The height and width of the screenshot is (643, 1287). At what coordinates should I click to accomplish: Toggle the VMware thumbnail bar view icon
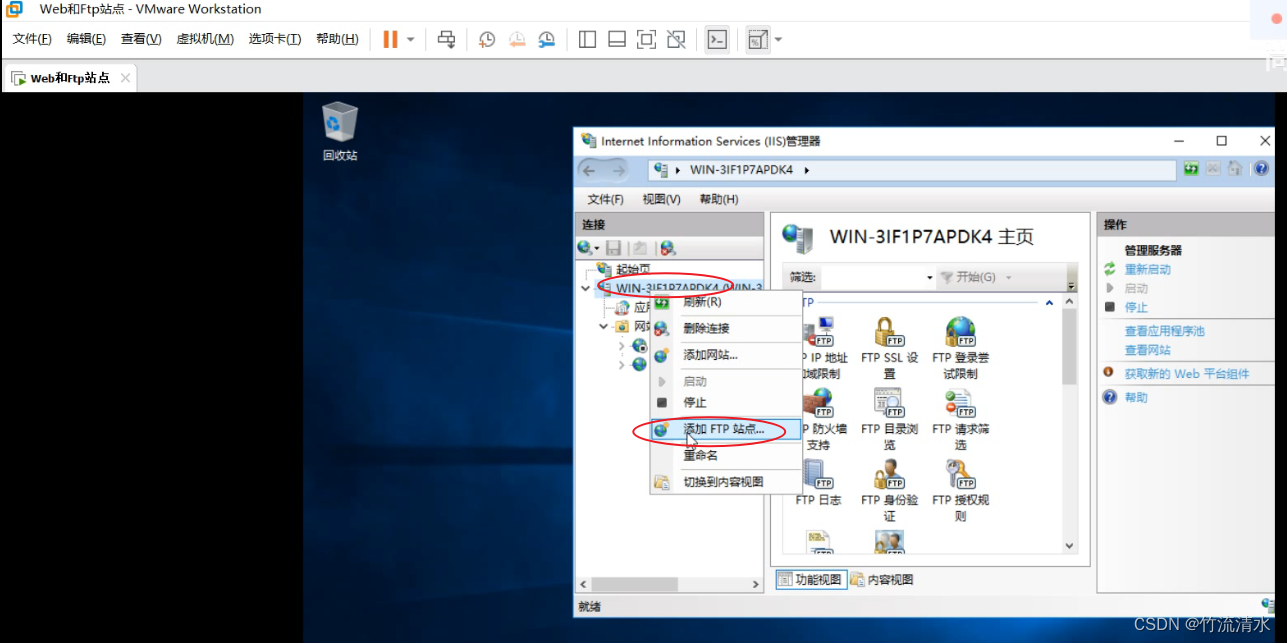click(617, 39)
